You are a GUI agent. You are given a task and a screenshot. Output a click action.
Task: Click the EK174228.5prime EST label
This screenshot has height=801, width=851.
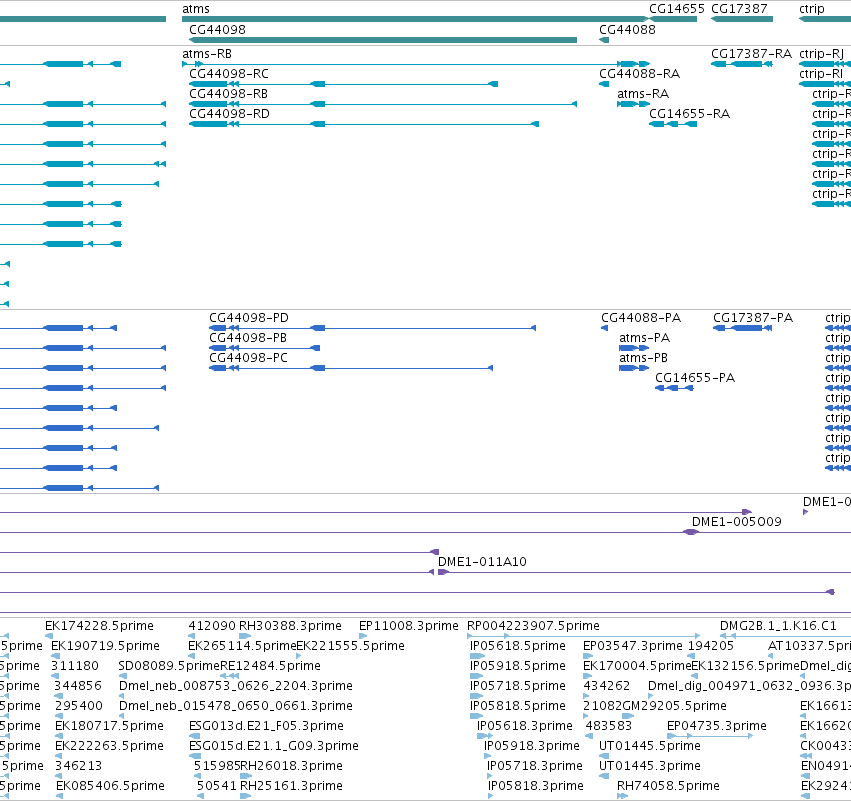pyautogui.click(x=99, y=626)
